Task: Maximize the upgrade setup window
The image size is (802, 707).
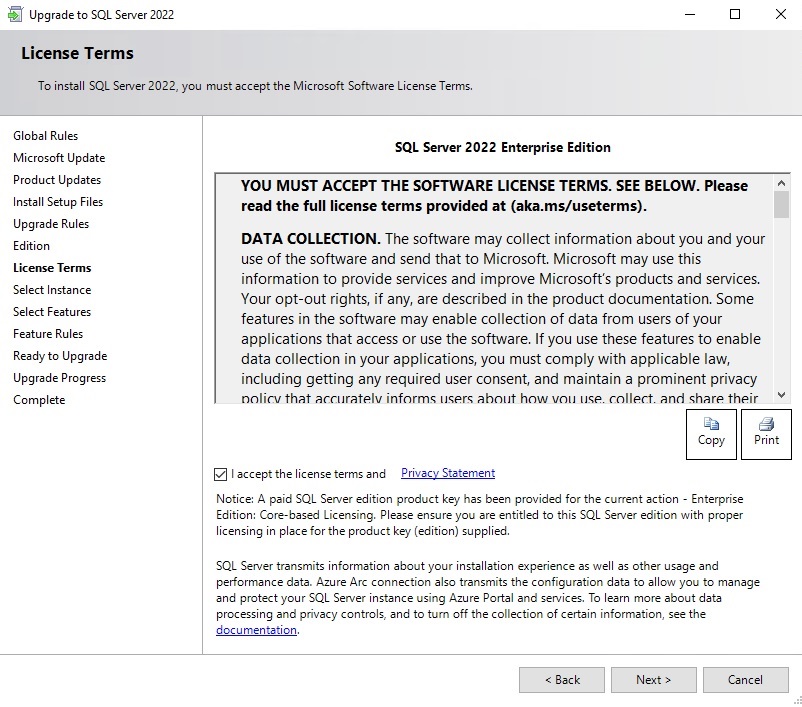Action: click(x=735, y=15)
